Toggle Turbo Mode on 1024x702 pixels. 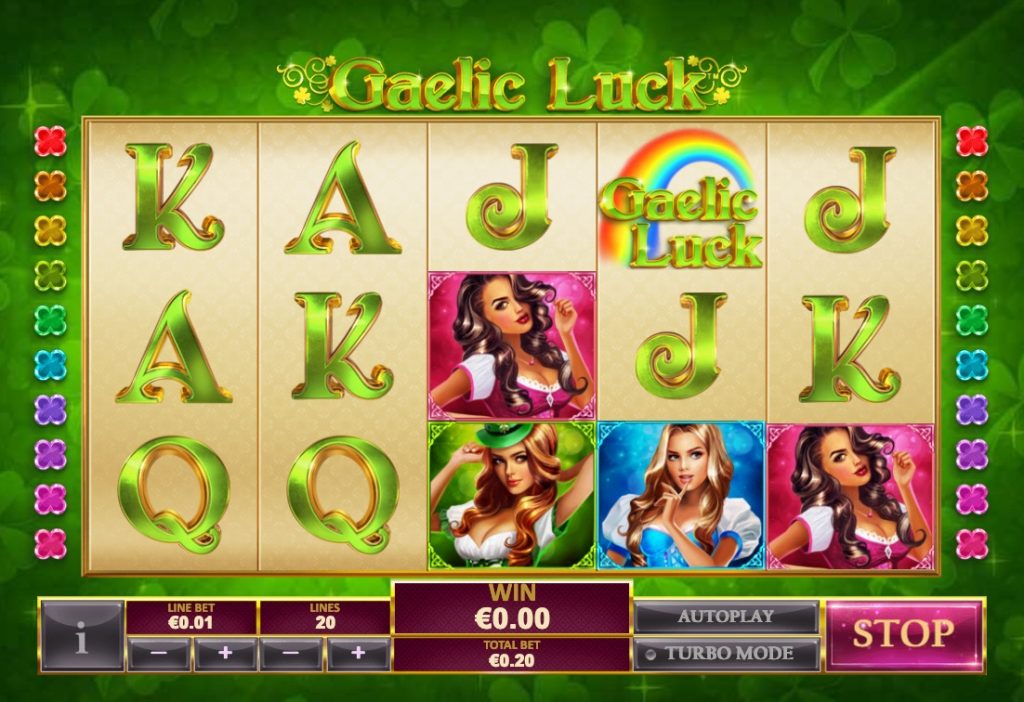726,654
